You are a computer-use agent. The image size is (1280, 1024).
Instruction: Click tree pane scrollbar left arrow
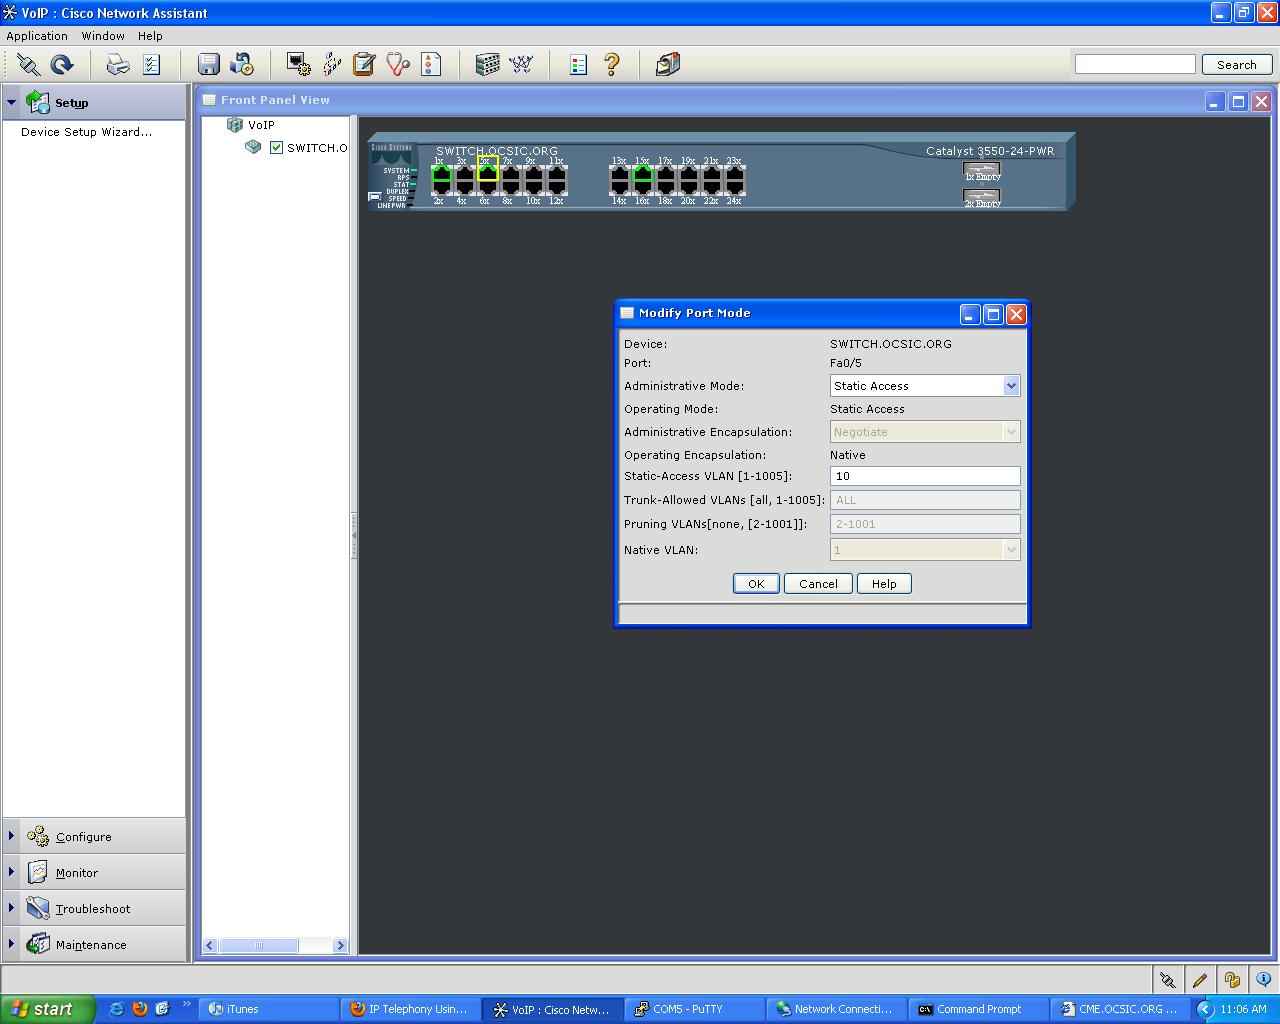point(210,945)
